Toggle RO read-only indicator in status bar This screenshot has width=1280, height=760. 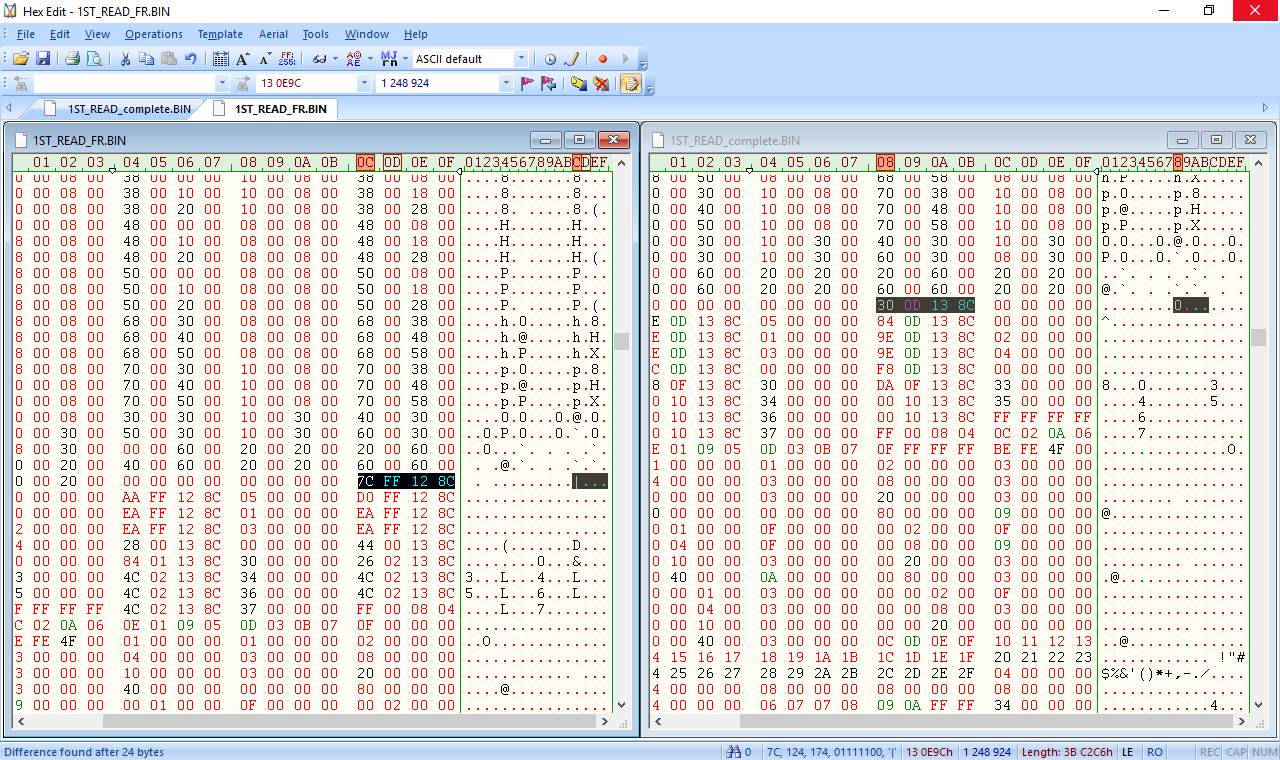pyautogui.click(x=1155, y=752)
